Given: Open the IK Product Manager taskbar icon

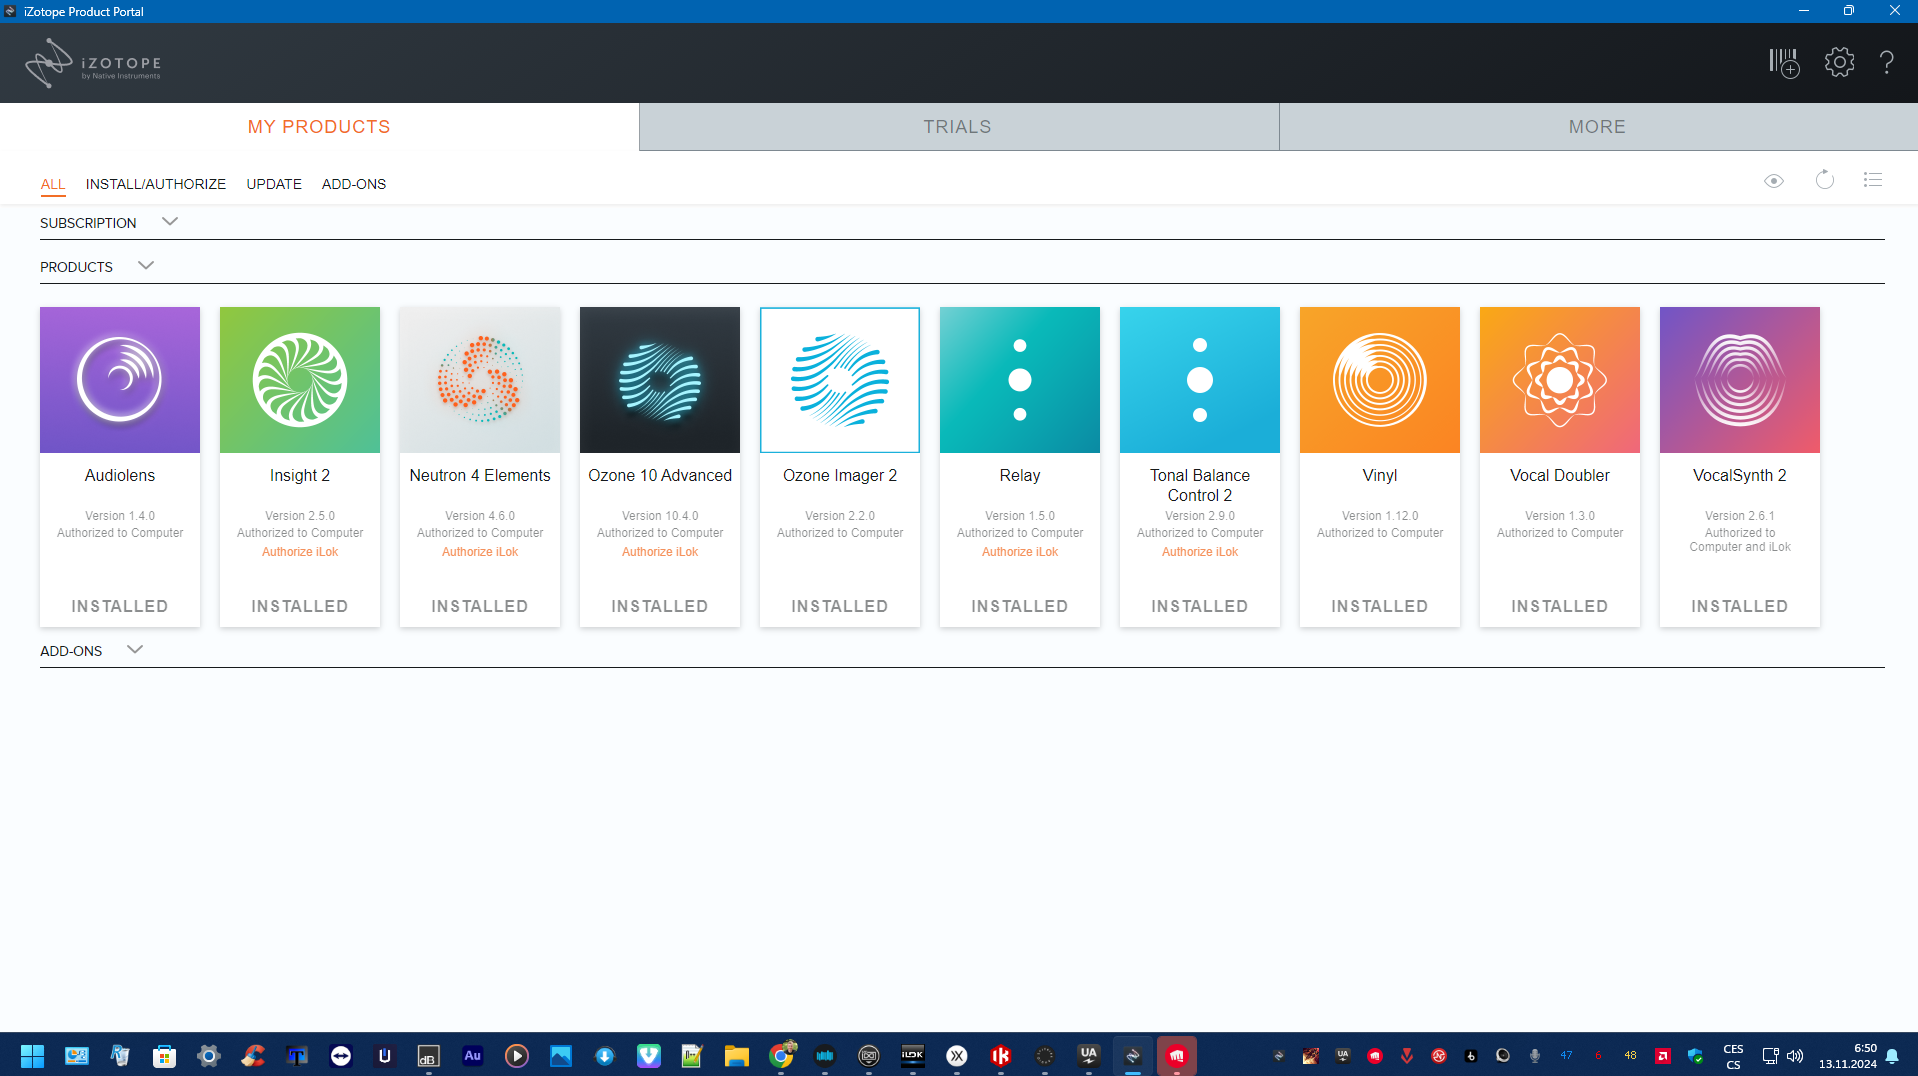Looking at the screenshot, I should coord(1001,1056).
